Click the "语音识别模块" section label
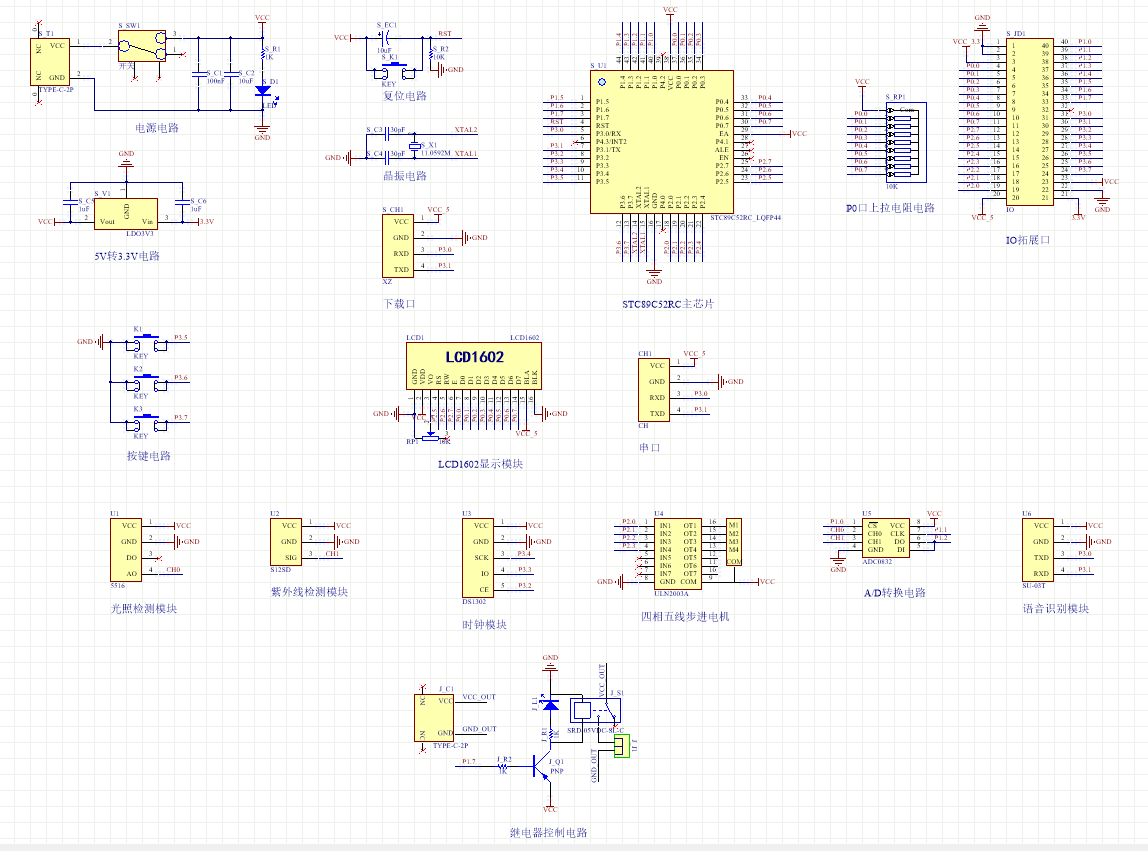The height and width of the screenshot is (851, 1148). (1056, 609)
